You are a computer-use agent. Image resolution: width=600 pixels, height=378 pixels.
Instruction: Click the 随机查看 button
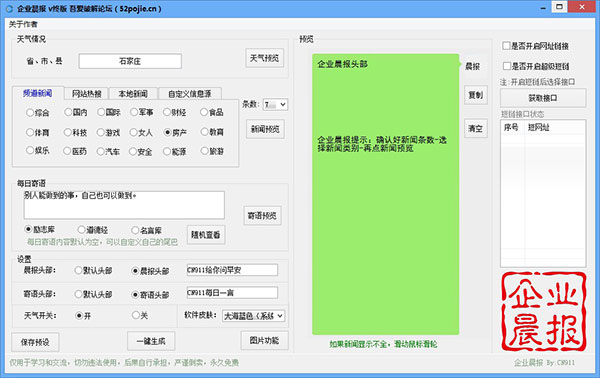click(x=206, y=235)
